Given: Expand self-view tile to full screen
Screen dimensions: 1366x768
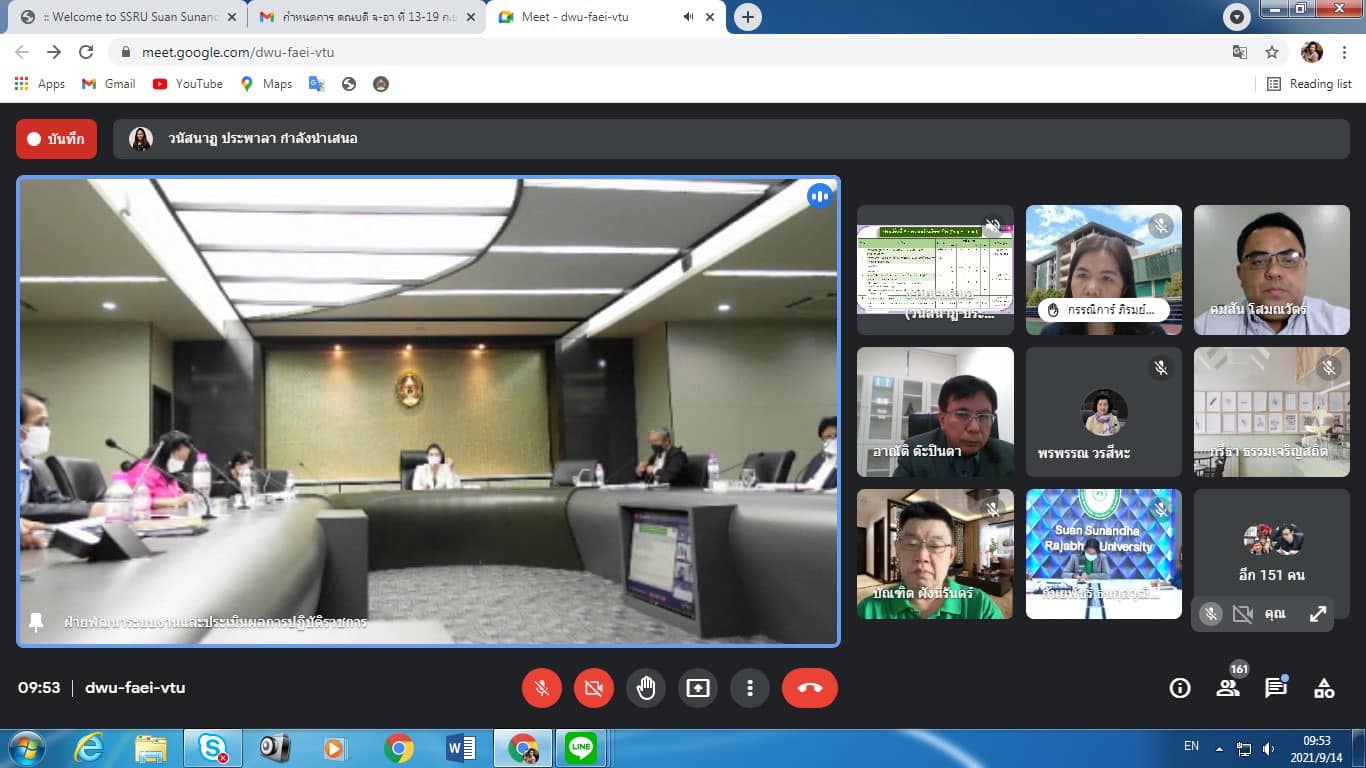Looking at the screenshot, I should point(1318,615).
